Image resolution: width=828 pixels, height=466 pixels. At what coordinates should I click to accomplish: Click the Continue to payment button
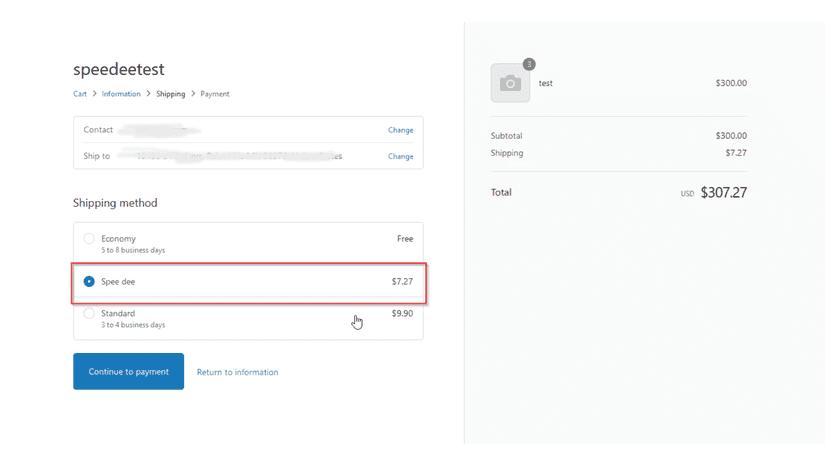click(x=128, y=371)
